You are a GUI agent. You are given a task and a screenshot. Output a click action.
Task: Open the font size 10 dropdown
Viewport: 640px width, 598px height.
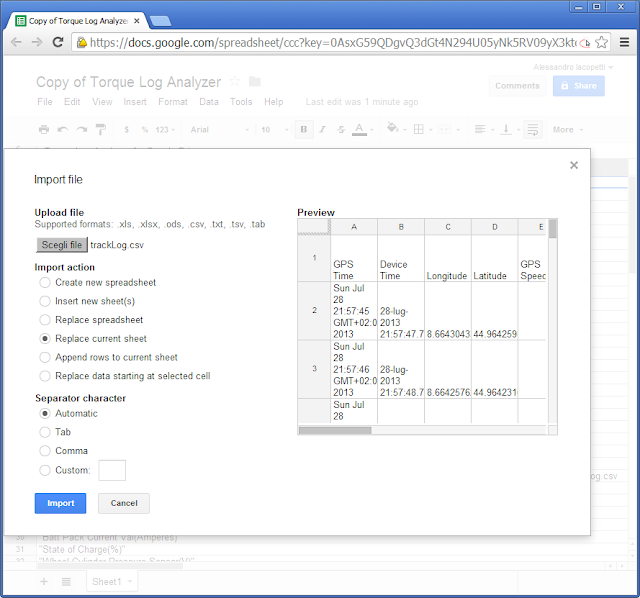pos(274,130)
